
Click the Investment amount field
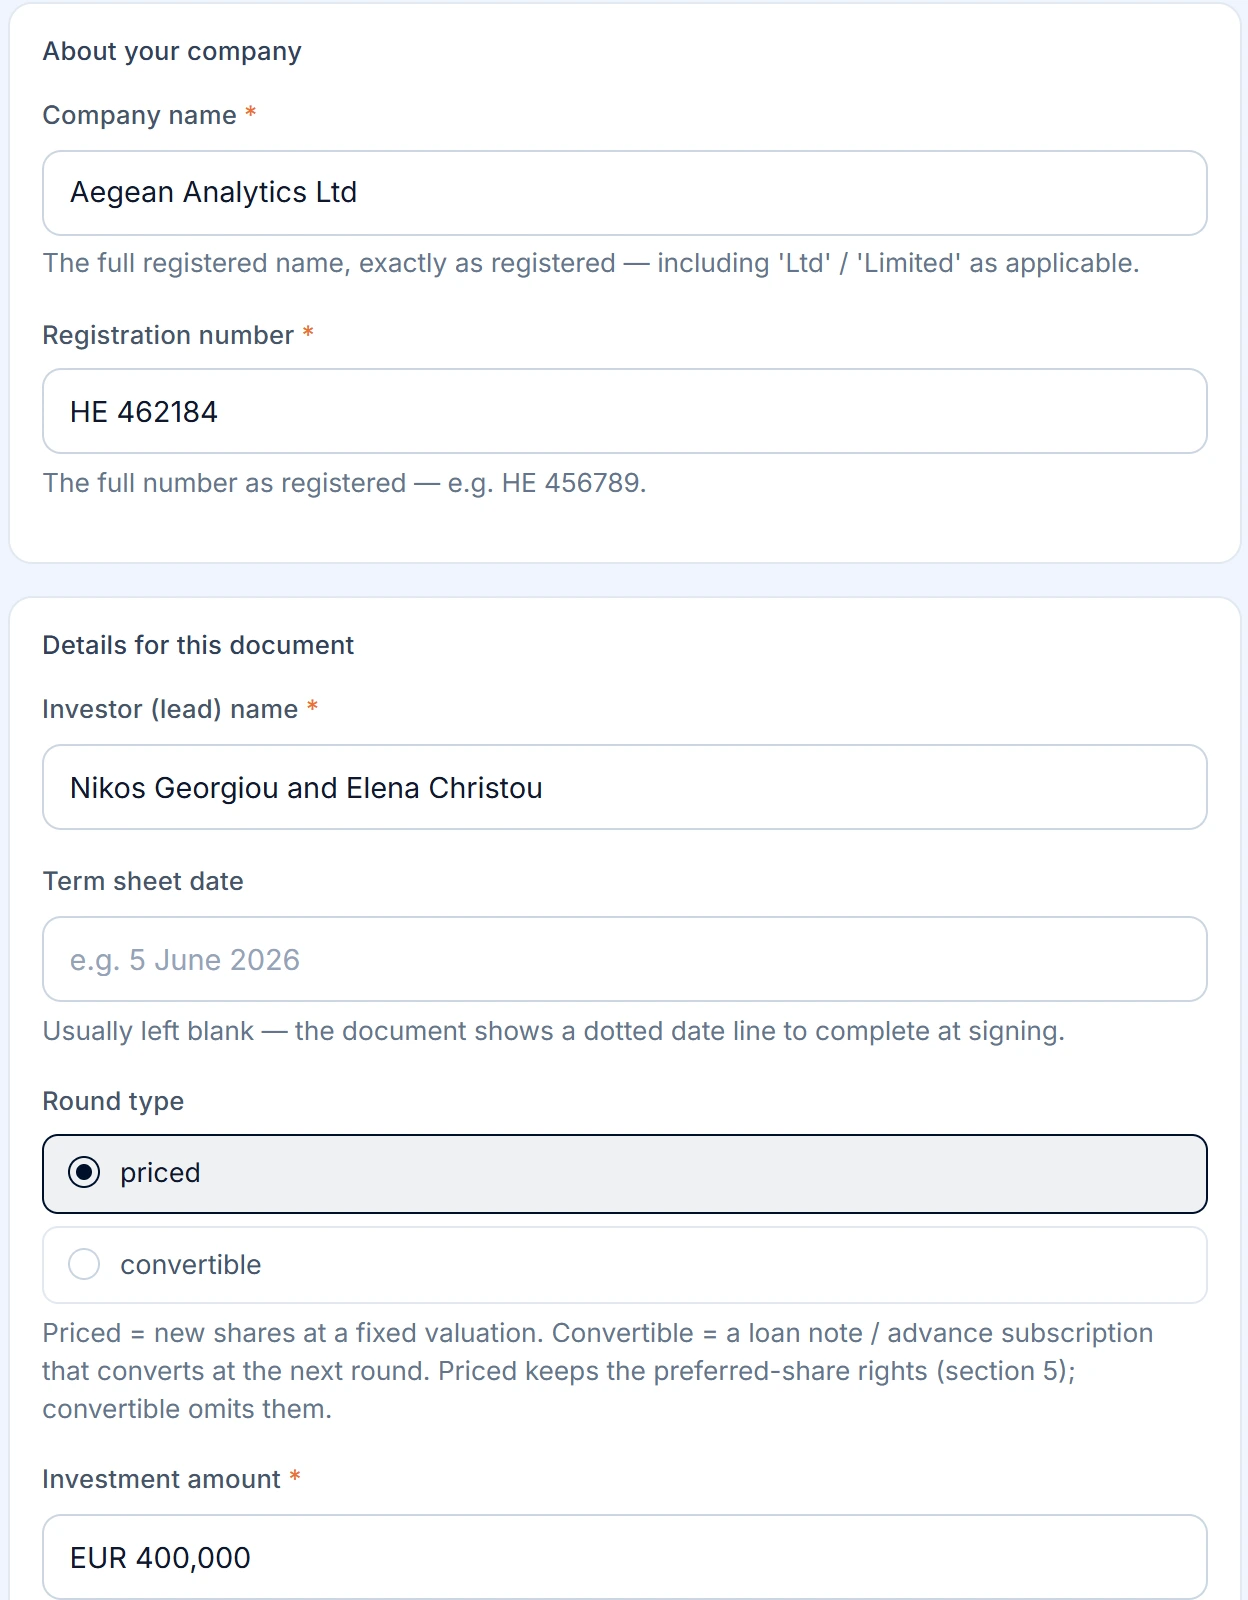[624, 1557]
